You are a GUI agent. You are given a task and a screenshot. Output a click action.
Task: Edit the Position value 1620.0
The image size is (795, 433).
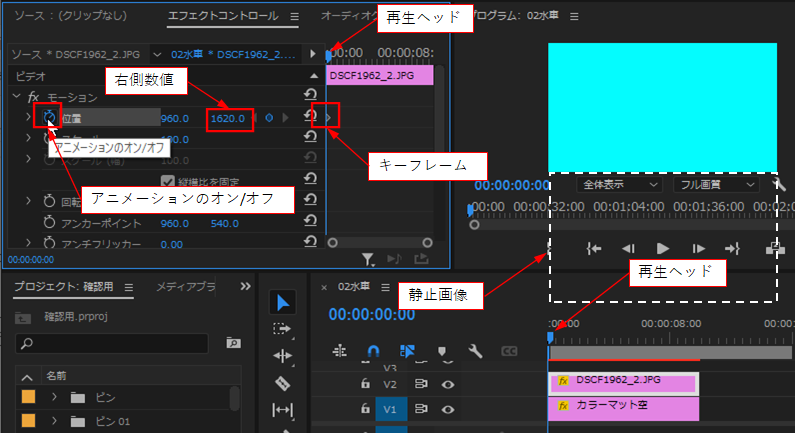228,118
